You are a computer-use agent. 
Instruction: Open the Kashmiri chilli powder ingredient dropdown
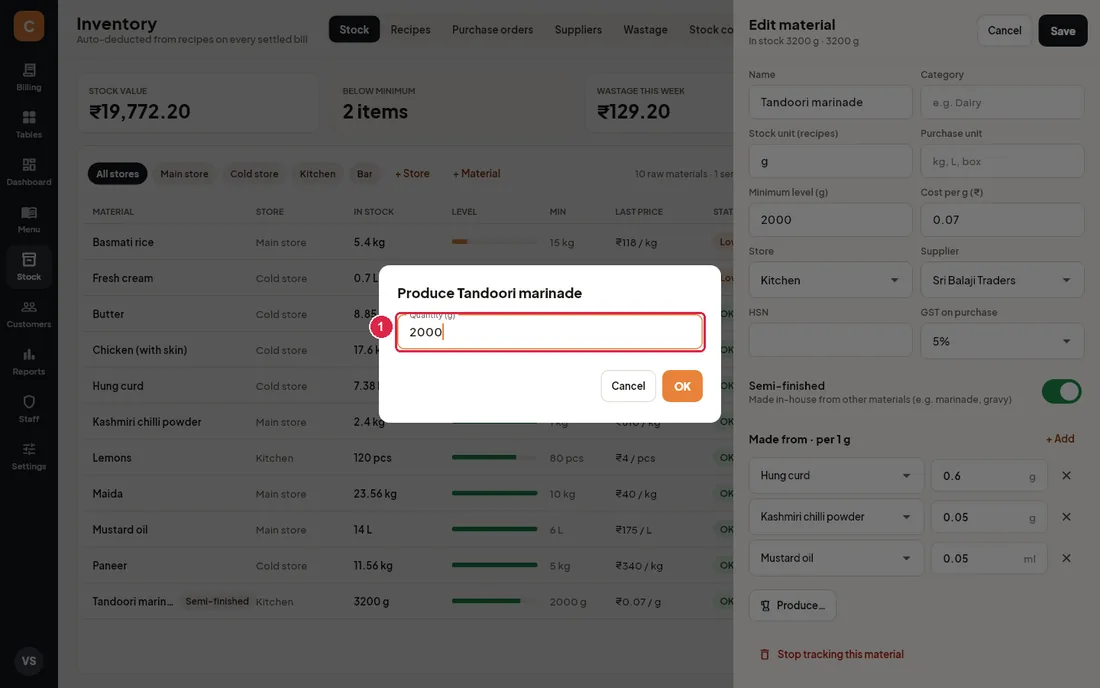pos(836,517)
